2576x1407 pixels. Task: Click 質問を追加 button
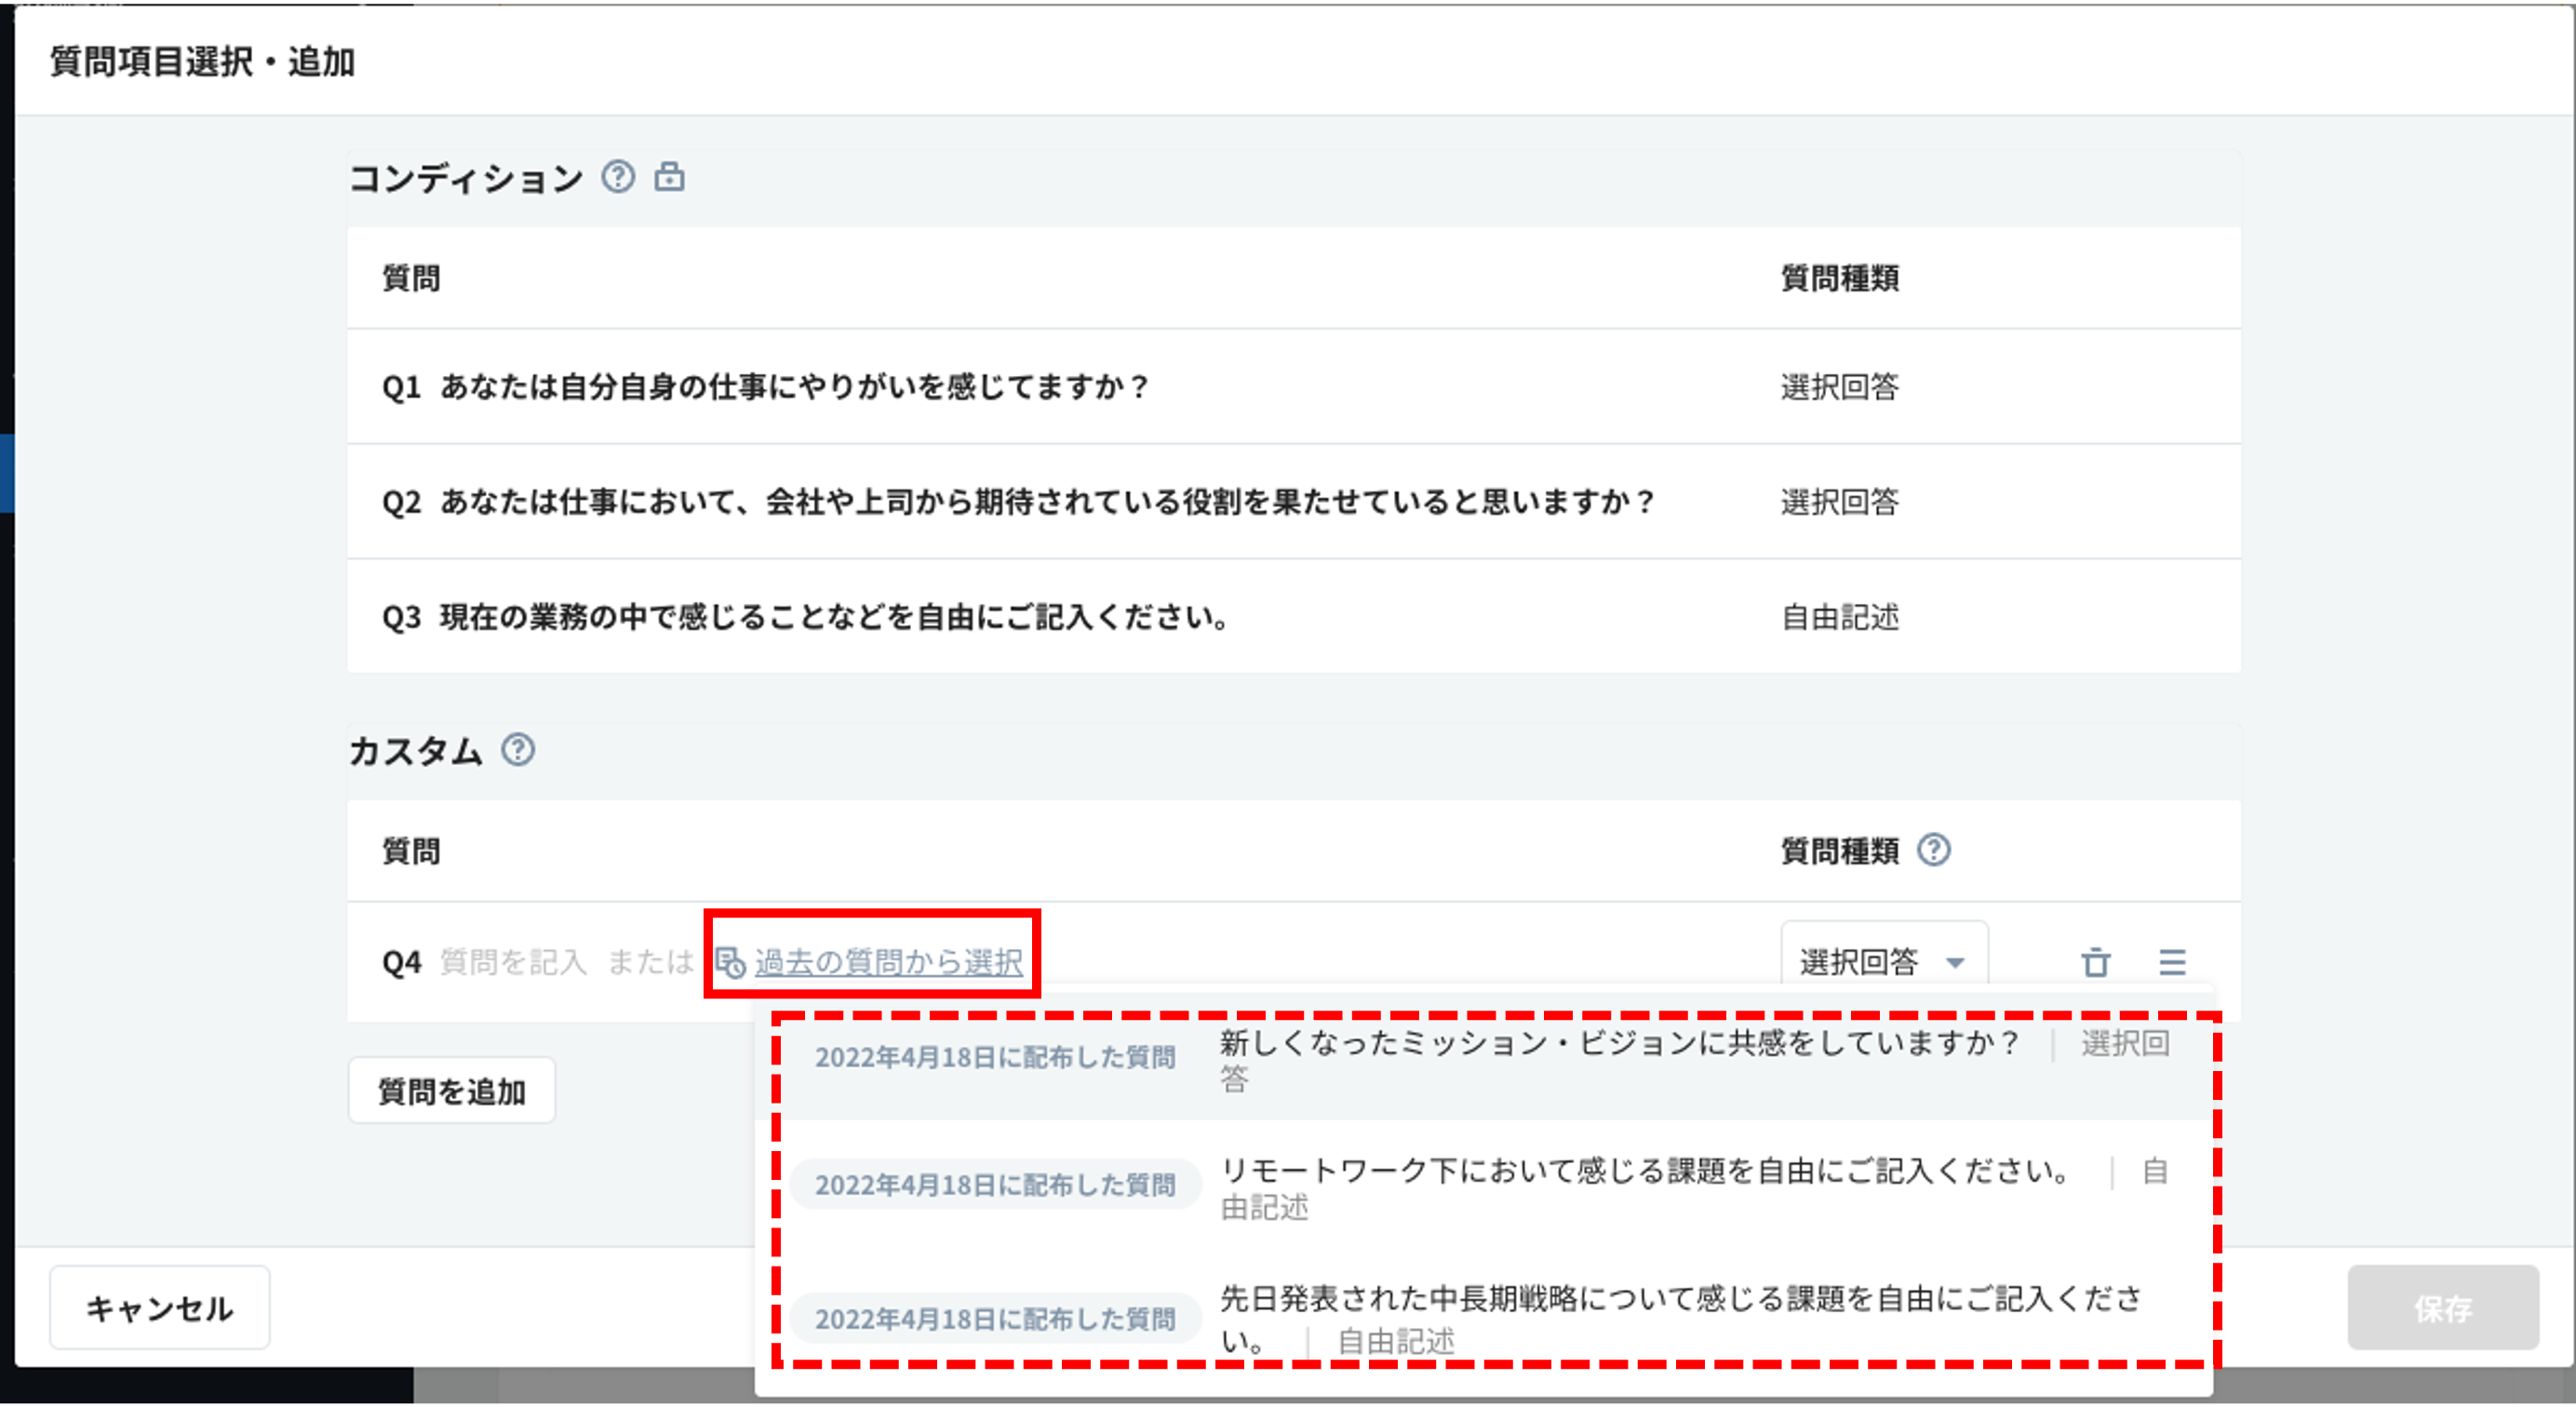pyautogui.click(x=451, y=1091)
